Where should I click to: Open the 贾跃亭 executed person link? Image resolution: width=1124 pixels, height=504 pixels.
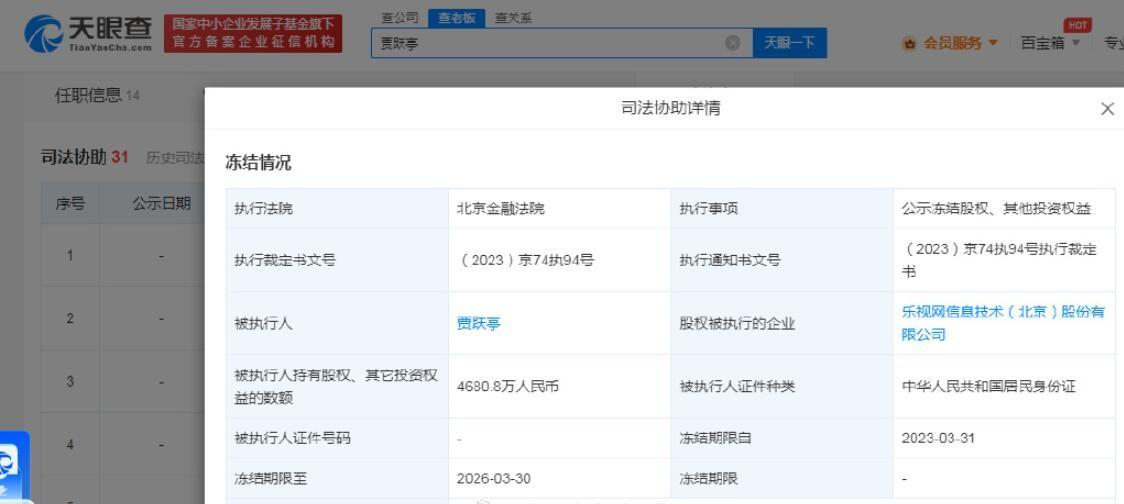(479, 323)
